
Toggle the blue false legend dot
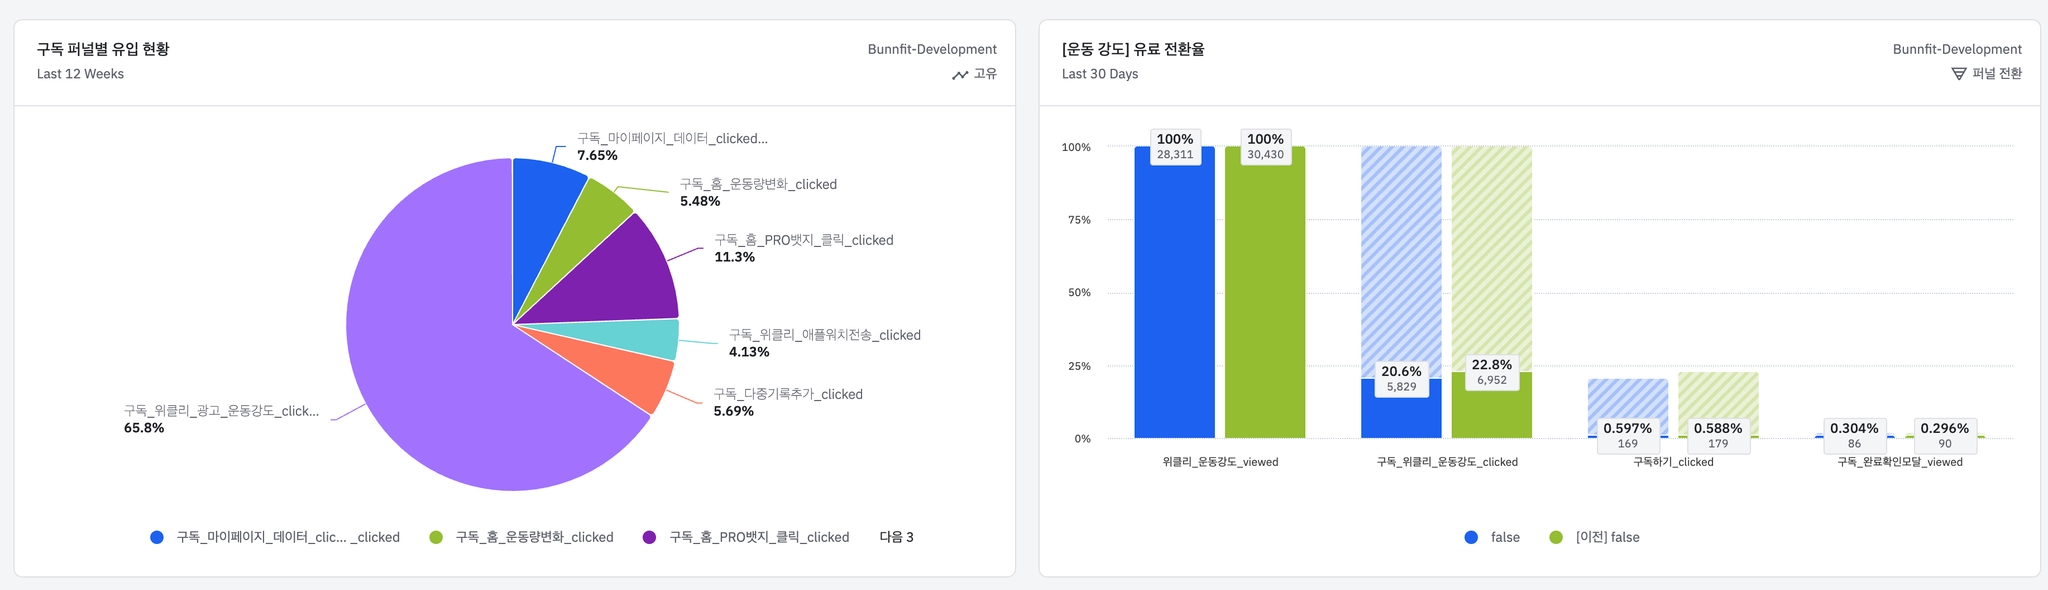[1471, 537]
